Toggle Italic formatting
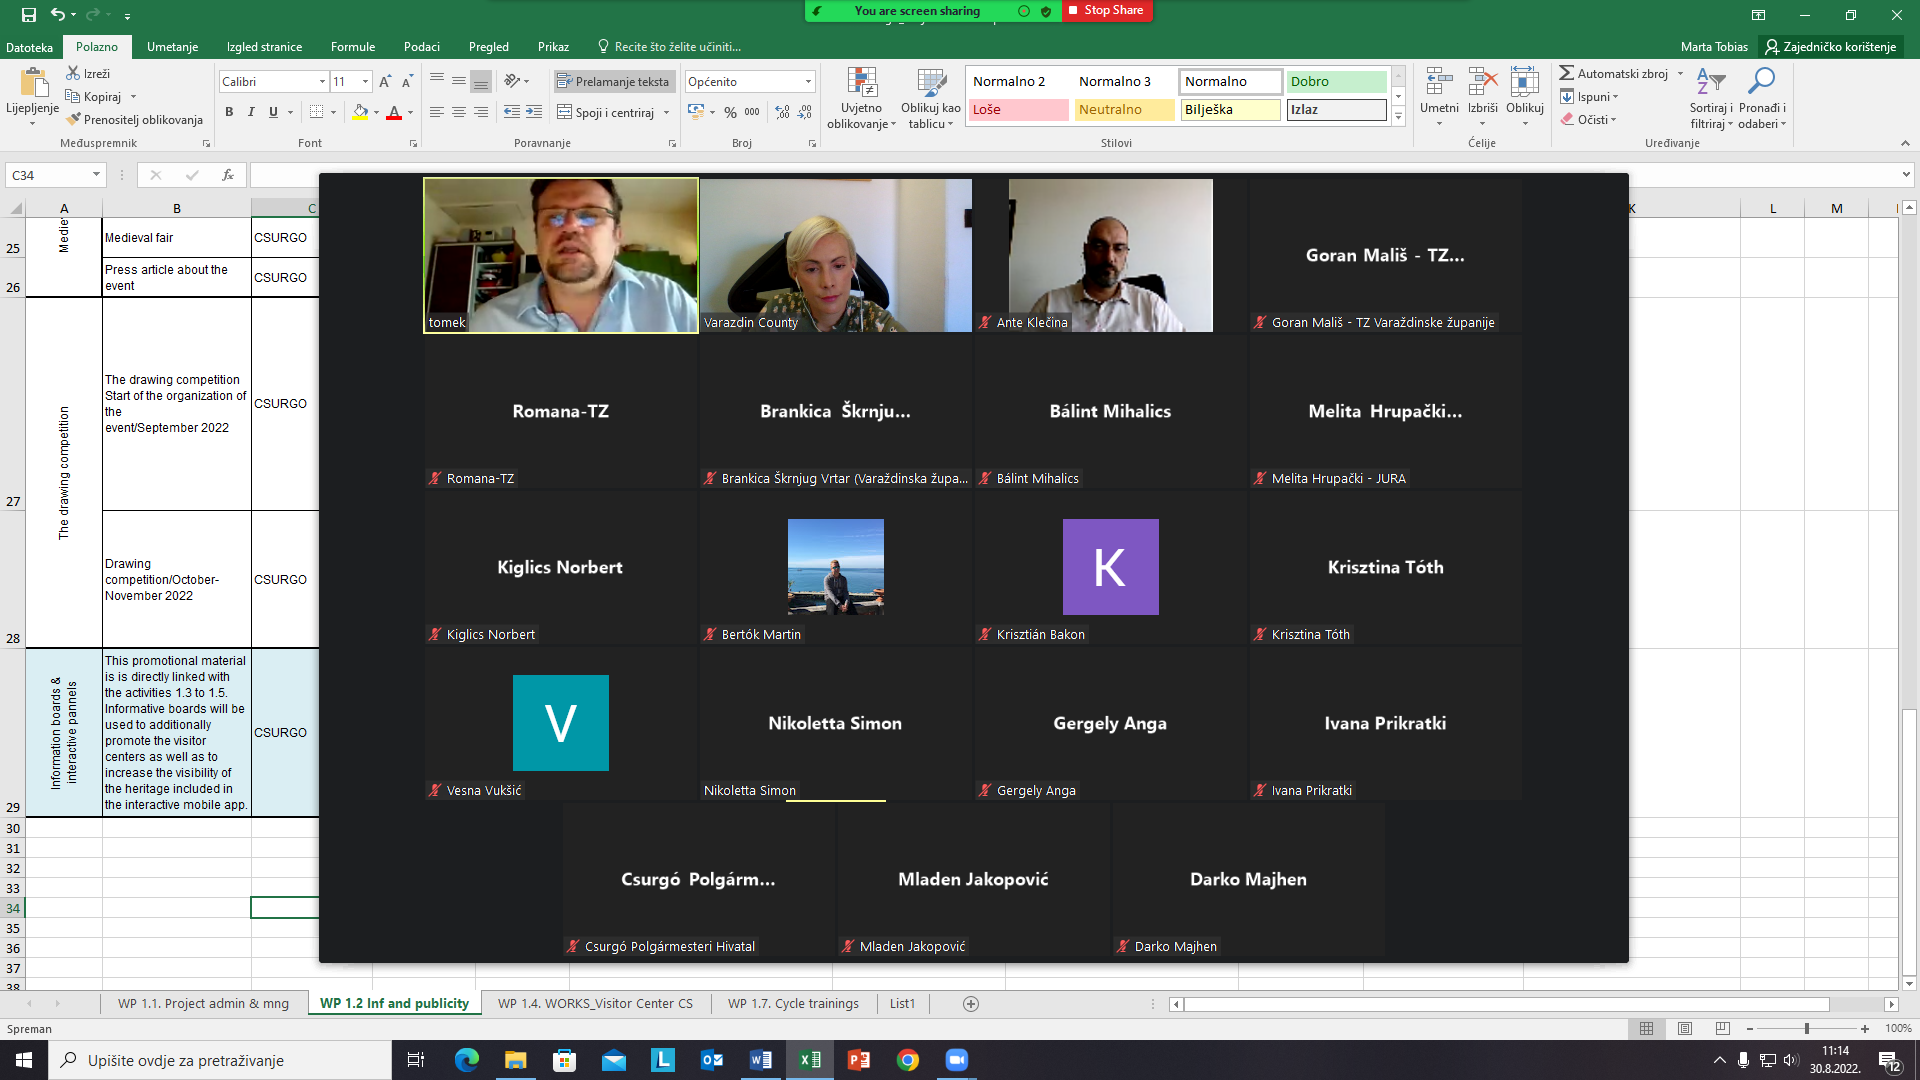This screenshot has height=1080, width=1920. (x=251, y=112)
